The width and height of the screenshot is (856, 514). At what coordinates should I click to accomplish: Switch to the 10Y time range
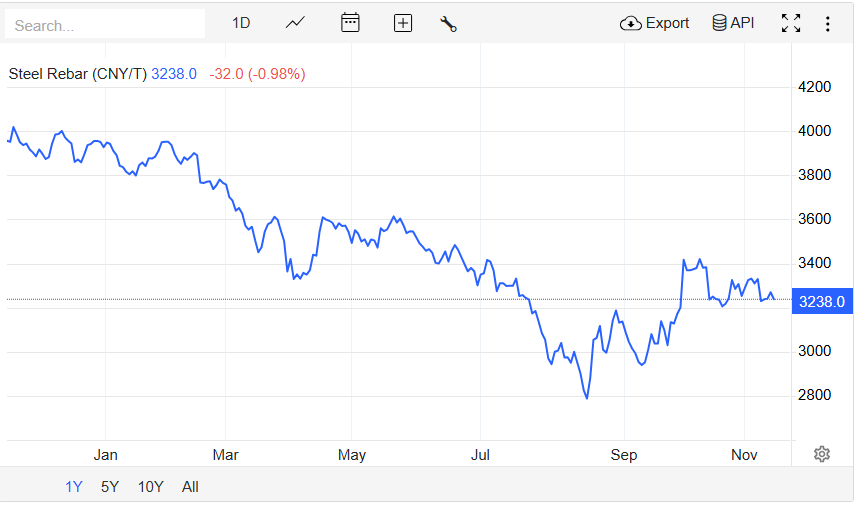(151, 487)
